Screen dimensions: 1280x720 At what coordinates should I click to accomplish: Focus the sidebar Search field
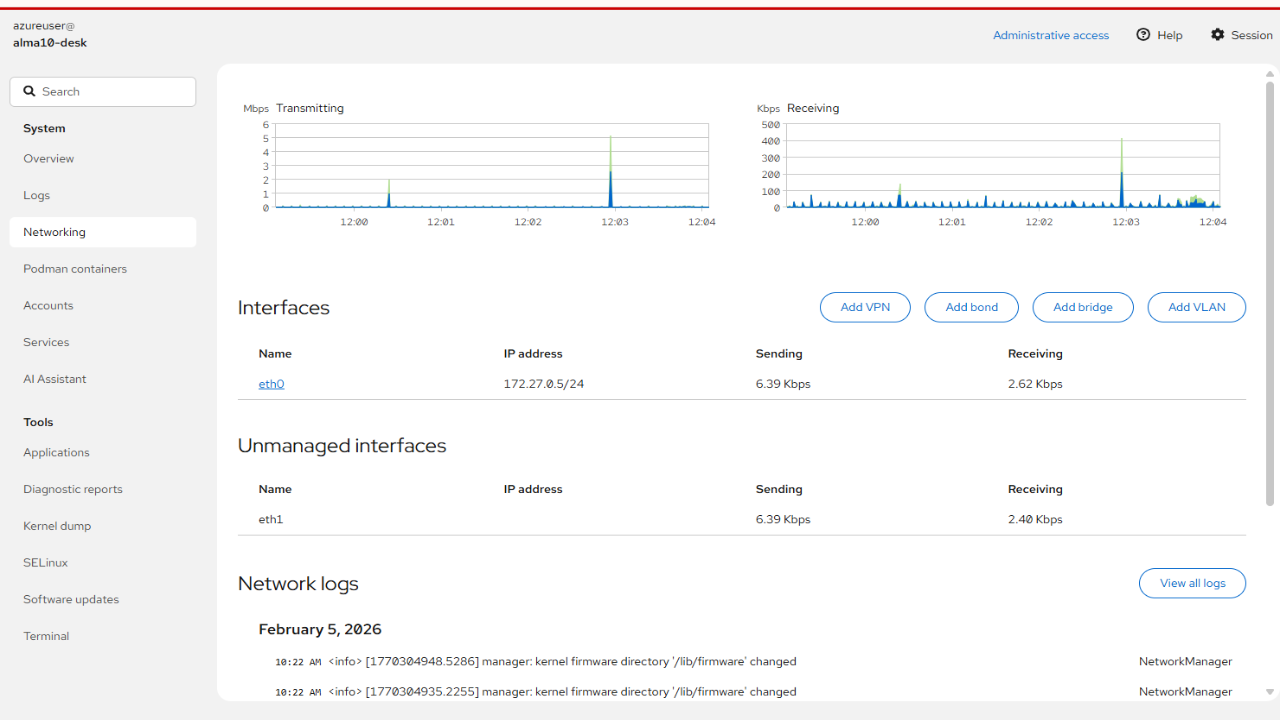point(103,91)
